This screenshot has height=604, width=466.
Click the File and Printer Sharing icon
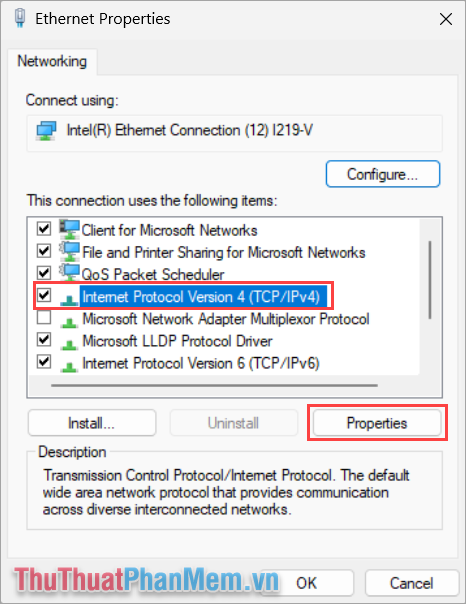click(x=69, y=252)
